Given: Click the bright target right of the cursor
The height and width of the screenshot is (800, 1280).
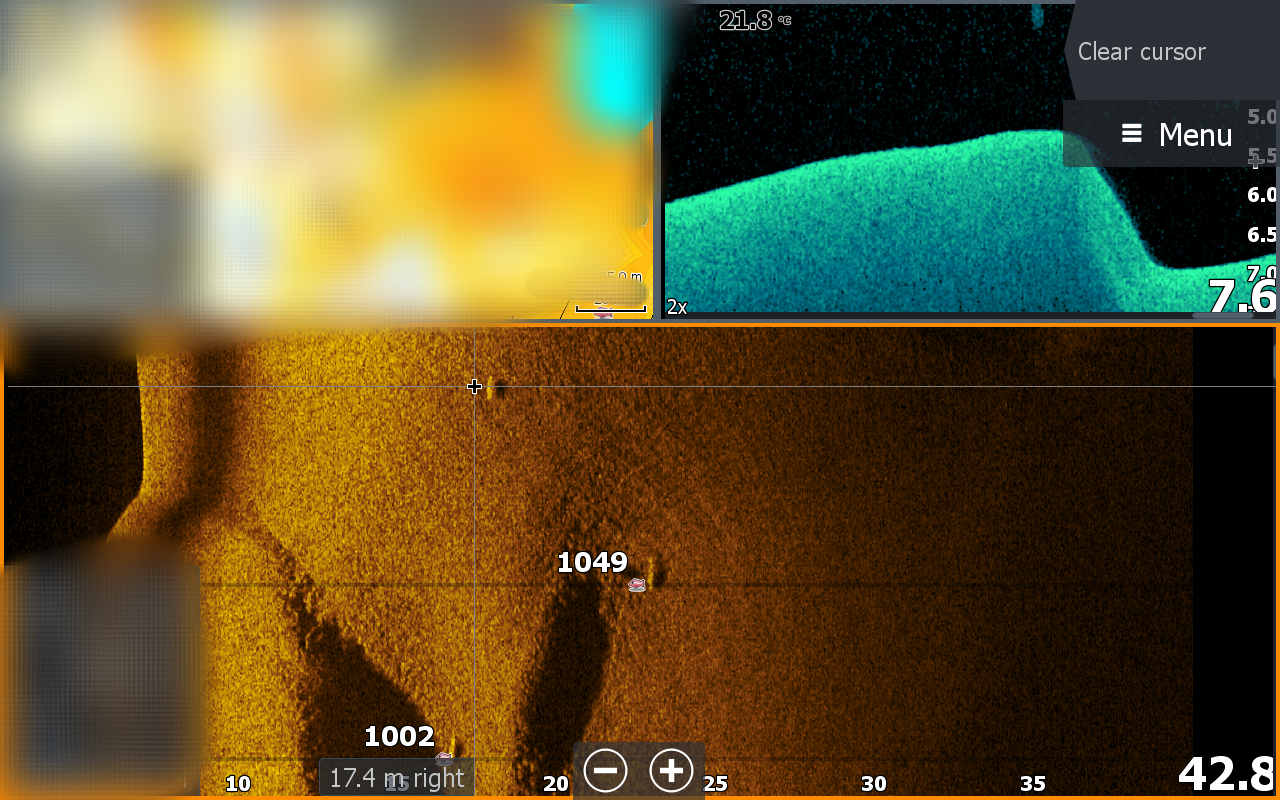Looking at the screenshot, I should coord(492,388).
